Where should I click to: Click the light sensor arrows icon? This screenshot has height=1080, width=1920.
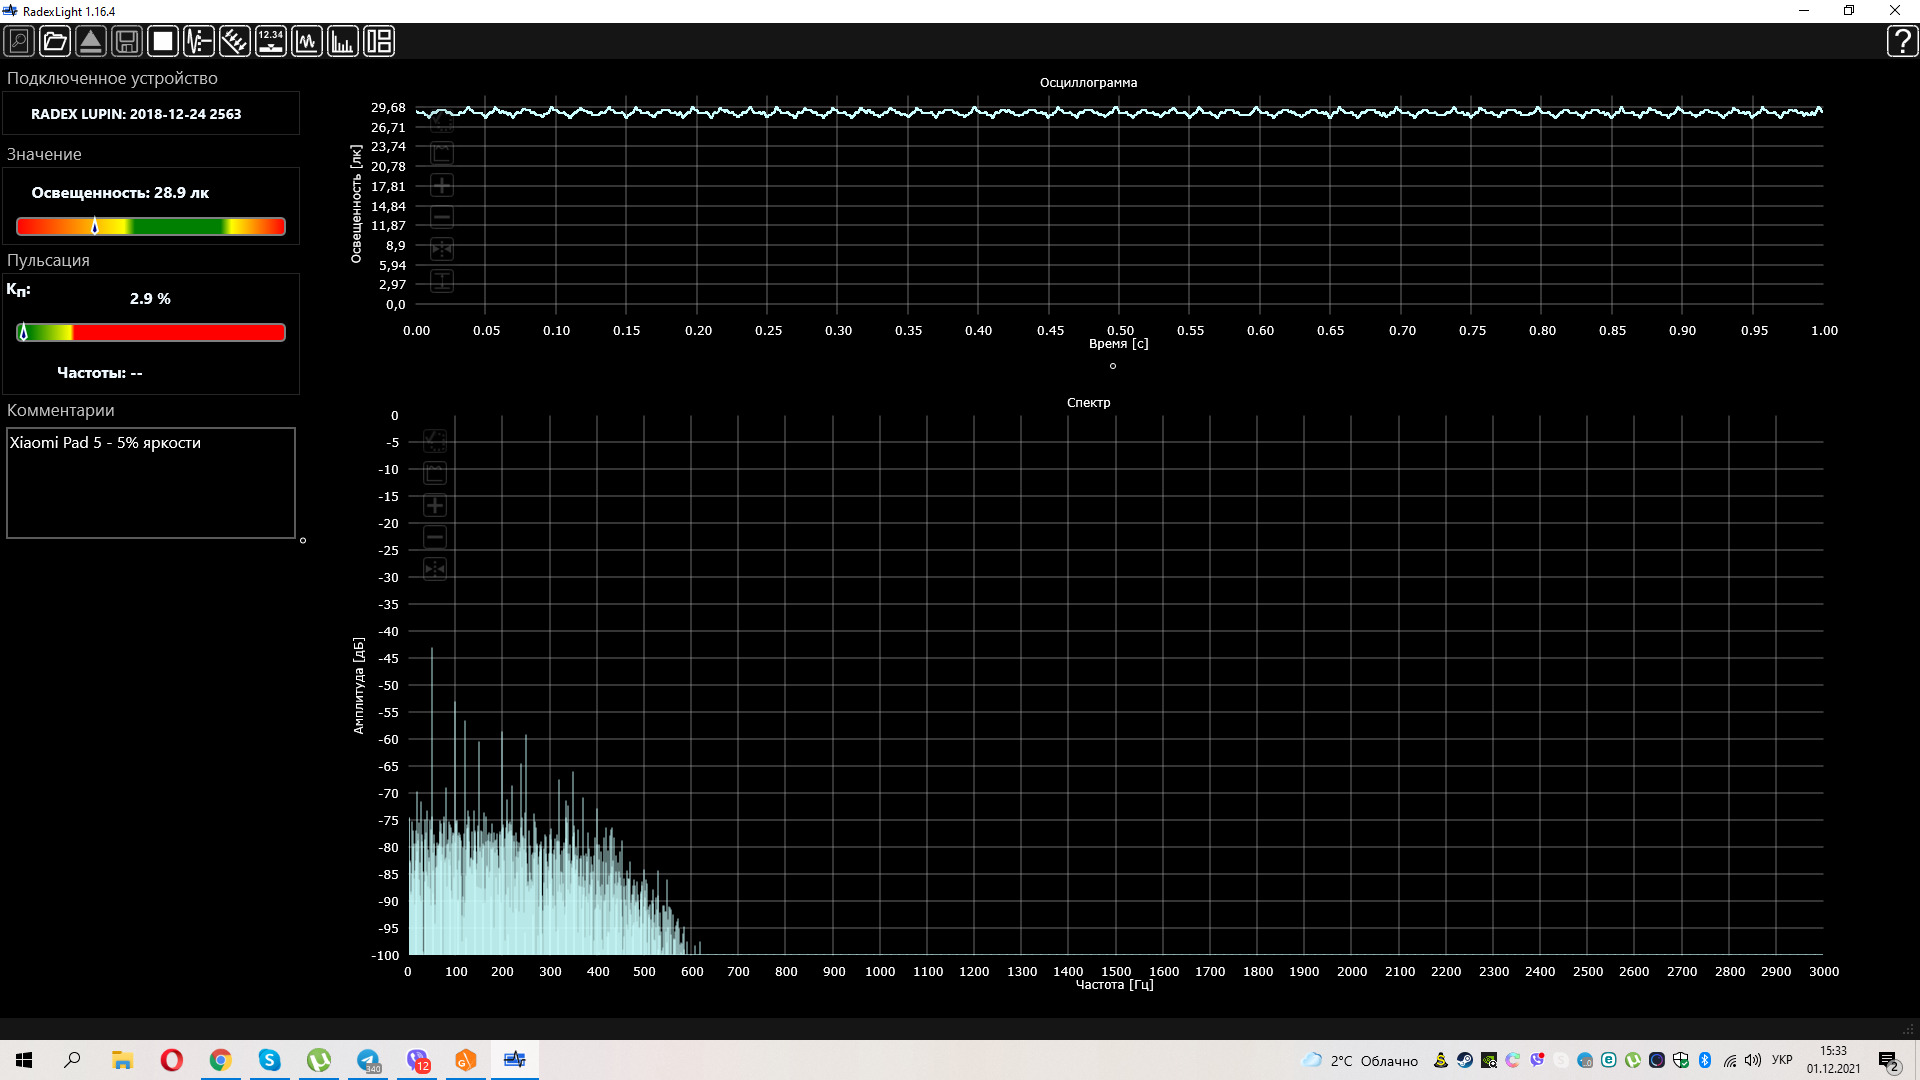pyautogui.click(x=235, y=41)
